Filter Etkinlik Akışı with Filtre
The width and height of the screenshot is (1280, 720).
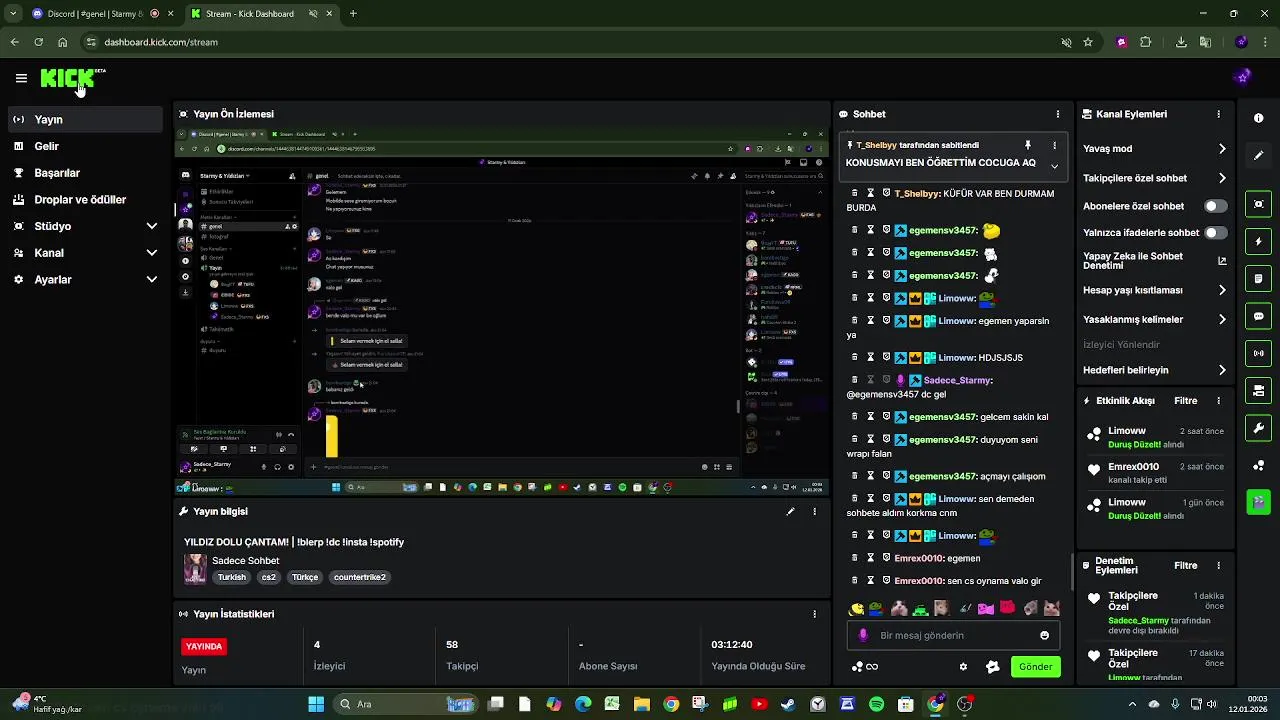click(1185, 401)
